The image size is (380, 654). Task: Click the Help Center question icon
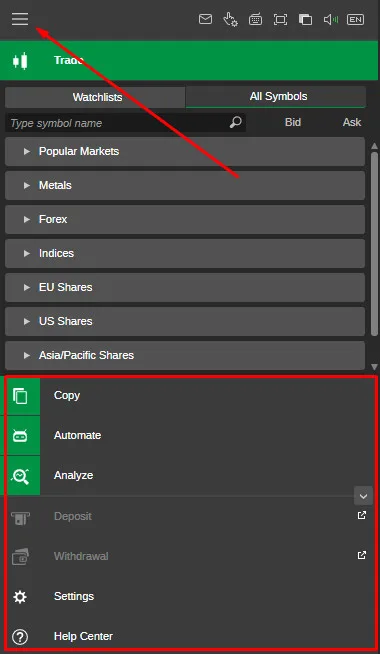[x=20, y=637]
